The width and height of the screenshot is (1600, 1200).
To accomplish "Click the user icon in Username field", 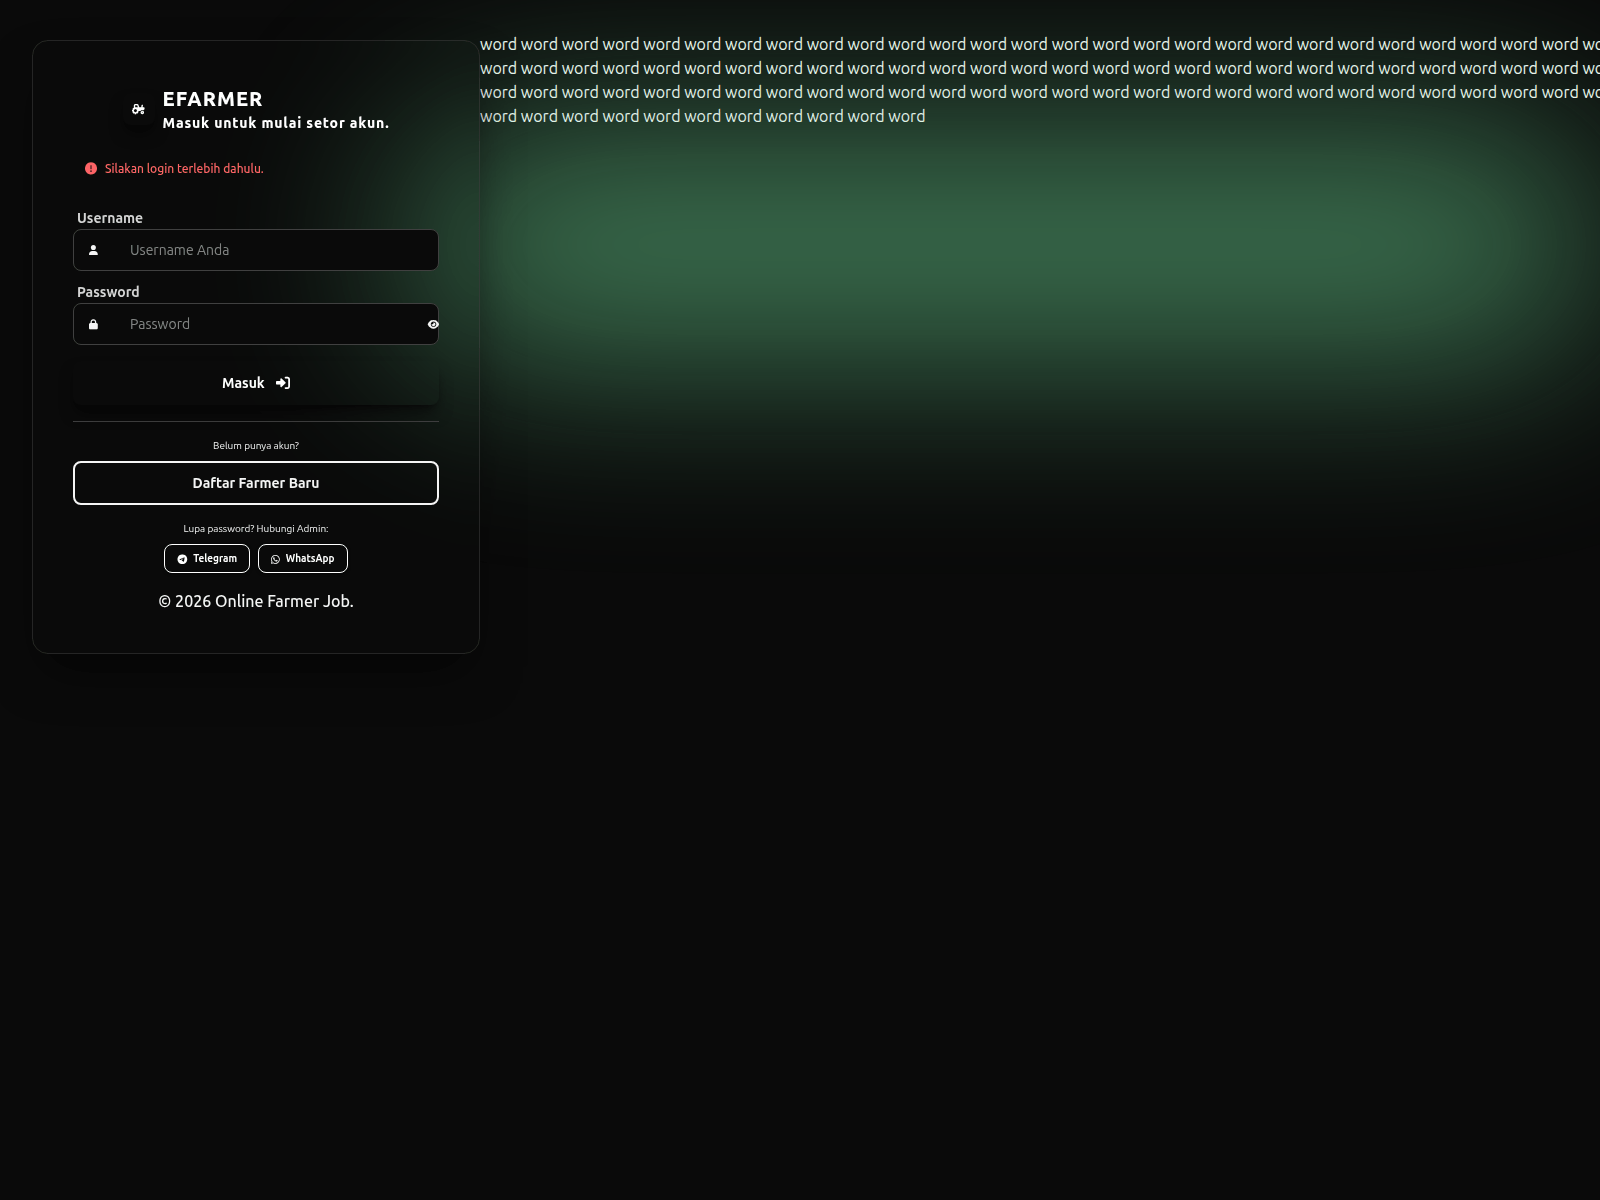I will (x=93, y=250).
